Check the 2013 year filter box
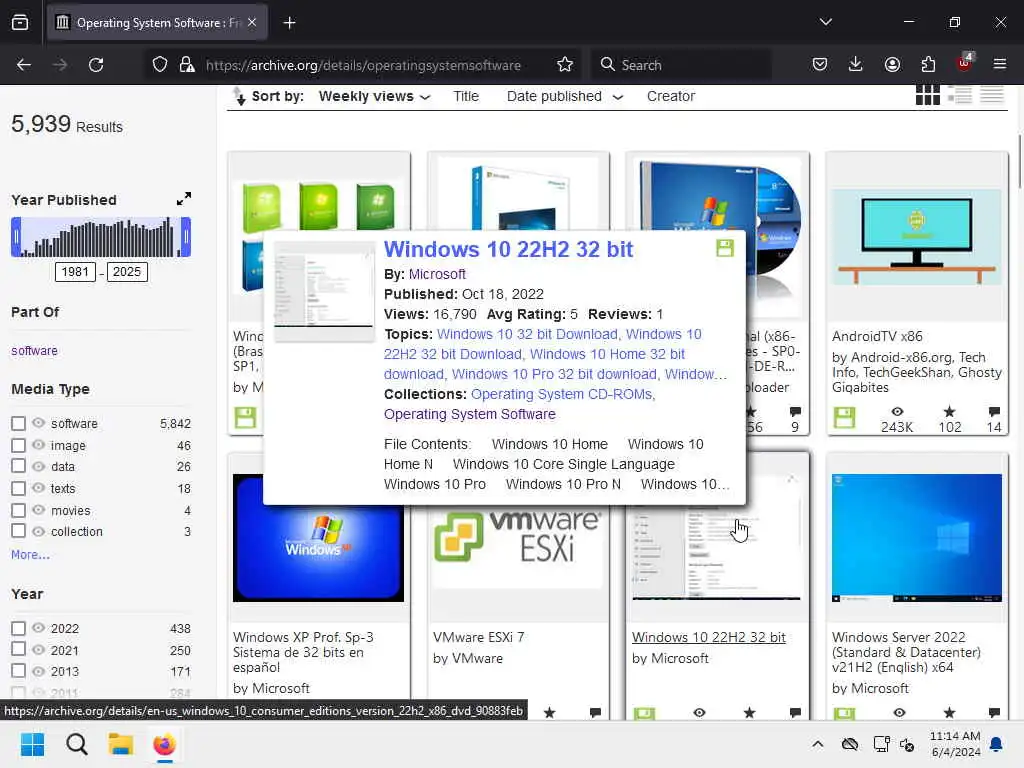 pos(18,671)
